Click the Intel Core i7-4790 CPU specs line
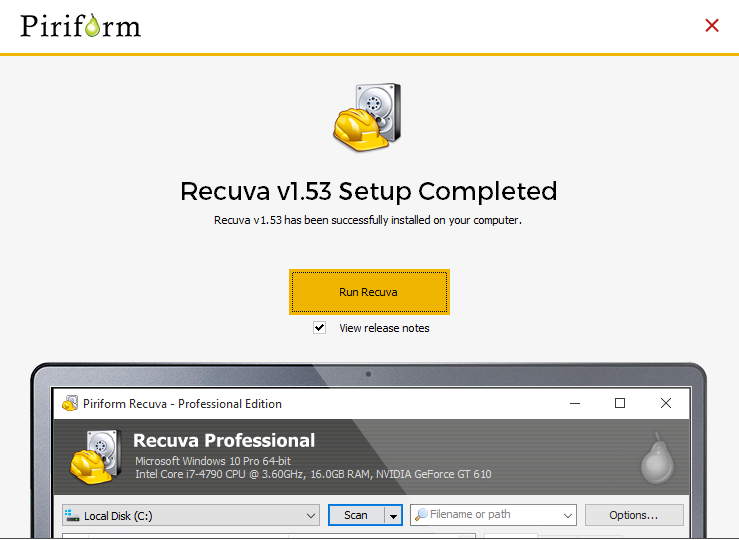The image size is (739, 540). point(313,474)
